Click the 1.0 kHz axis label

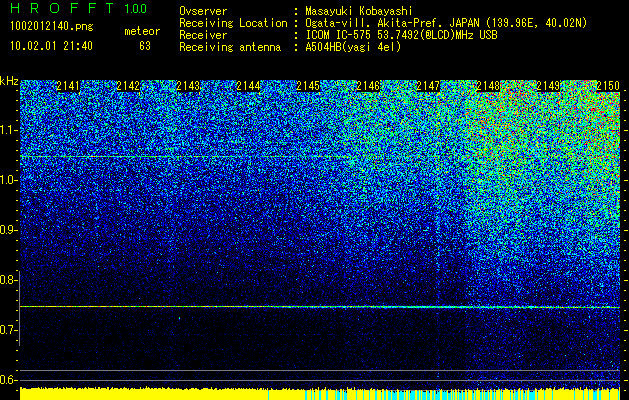(8, 181)
